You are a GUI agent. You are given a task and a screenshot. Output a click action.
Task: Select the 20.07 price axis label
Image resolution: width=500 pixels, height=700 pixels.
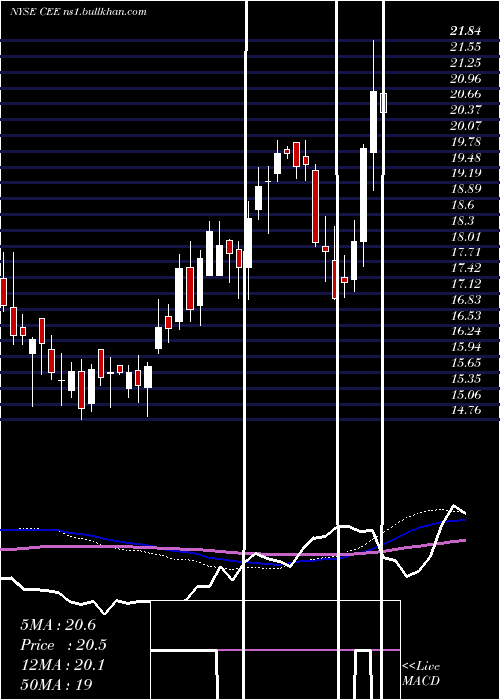465,126
